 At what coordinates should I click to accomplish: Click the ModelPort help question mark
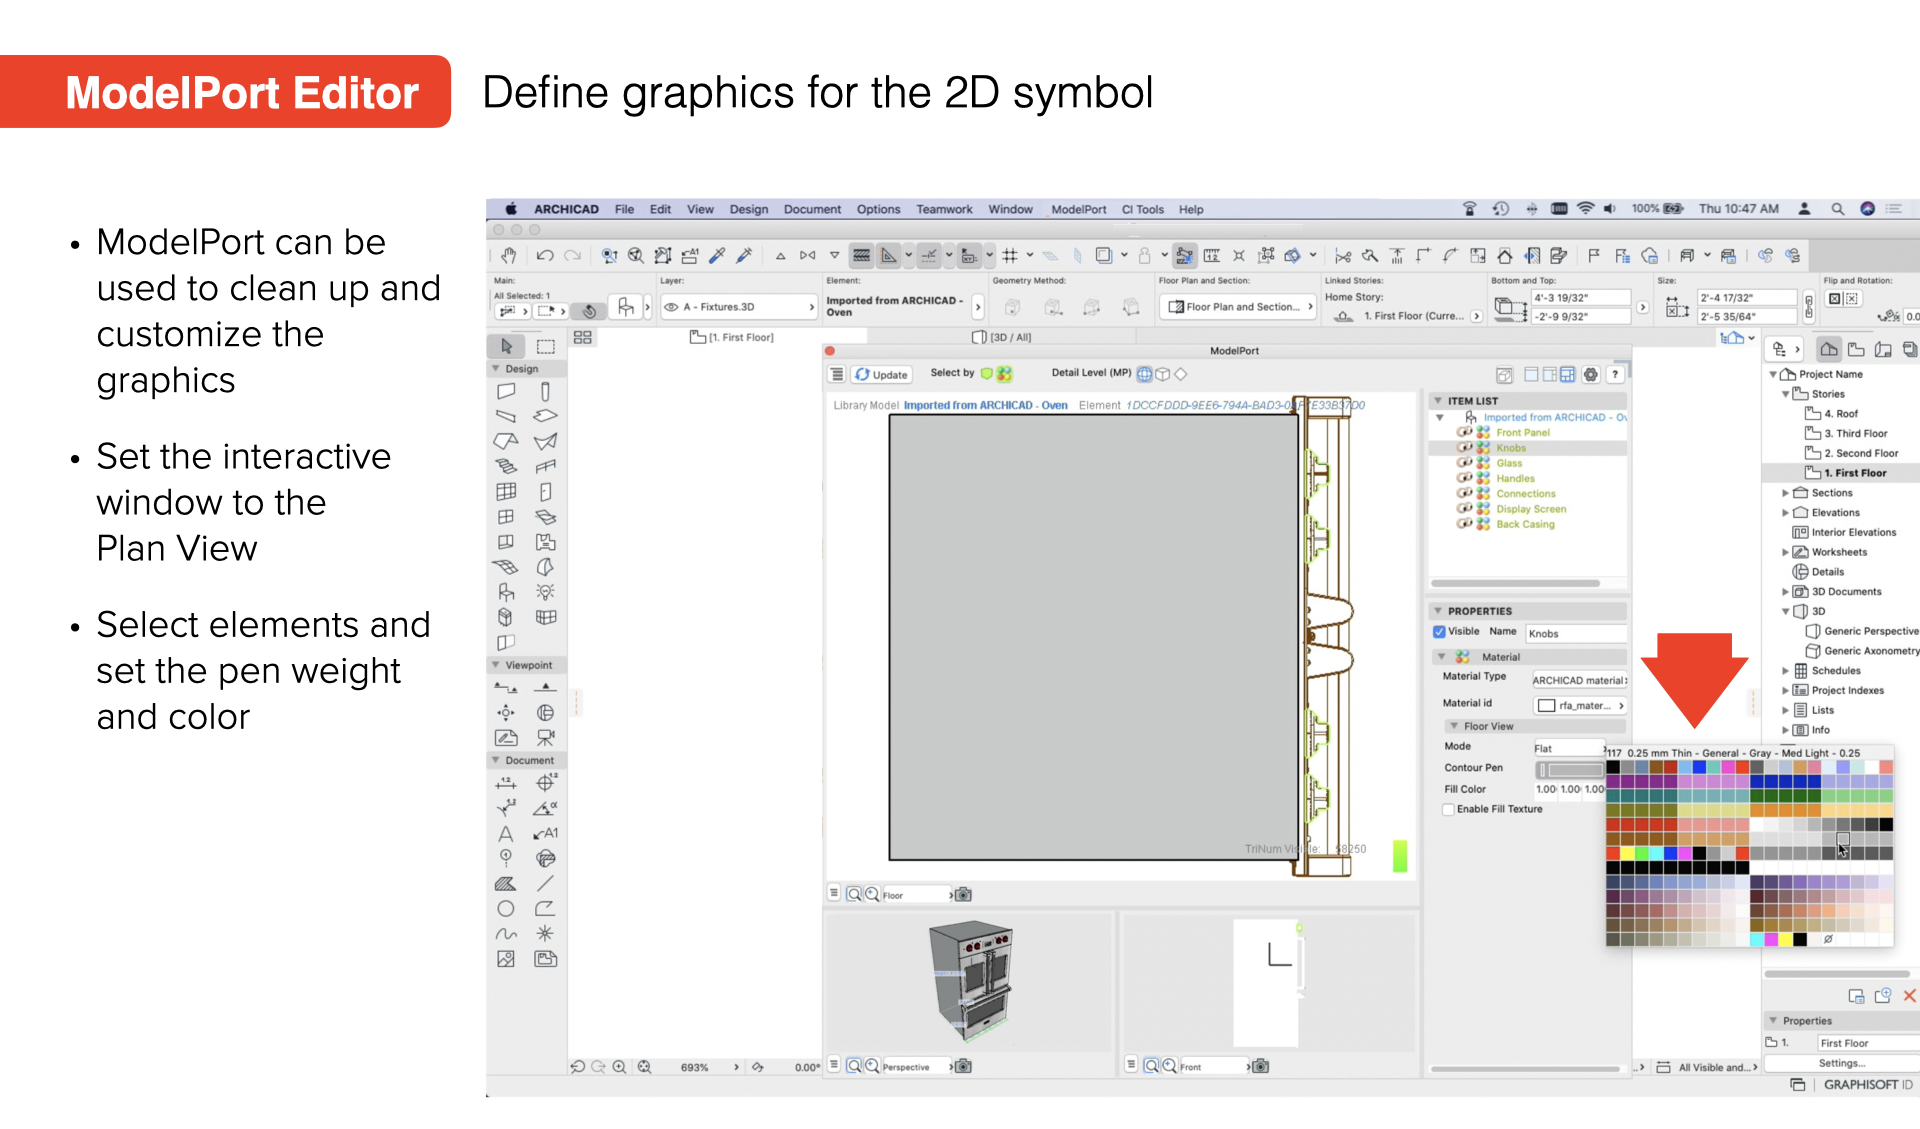pos(1615,375)
